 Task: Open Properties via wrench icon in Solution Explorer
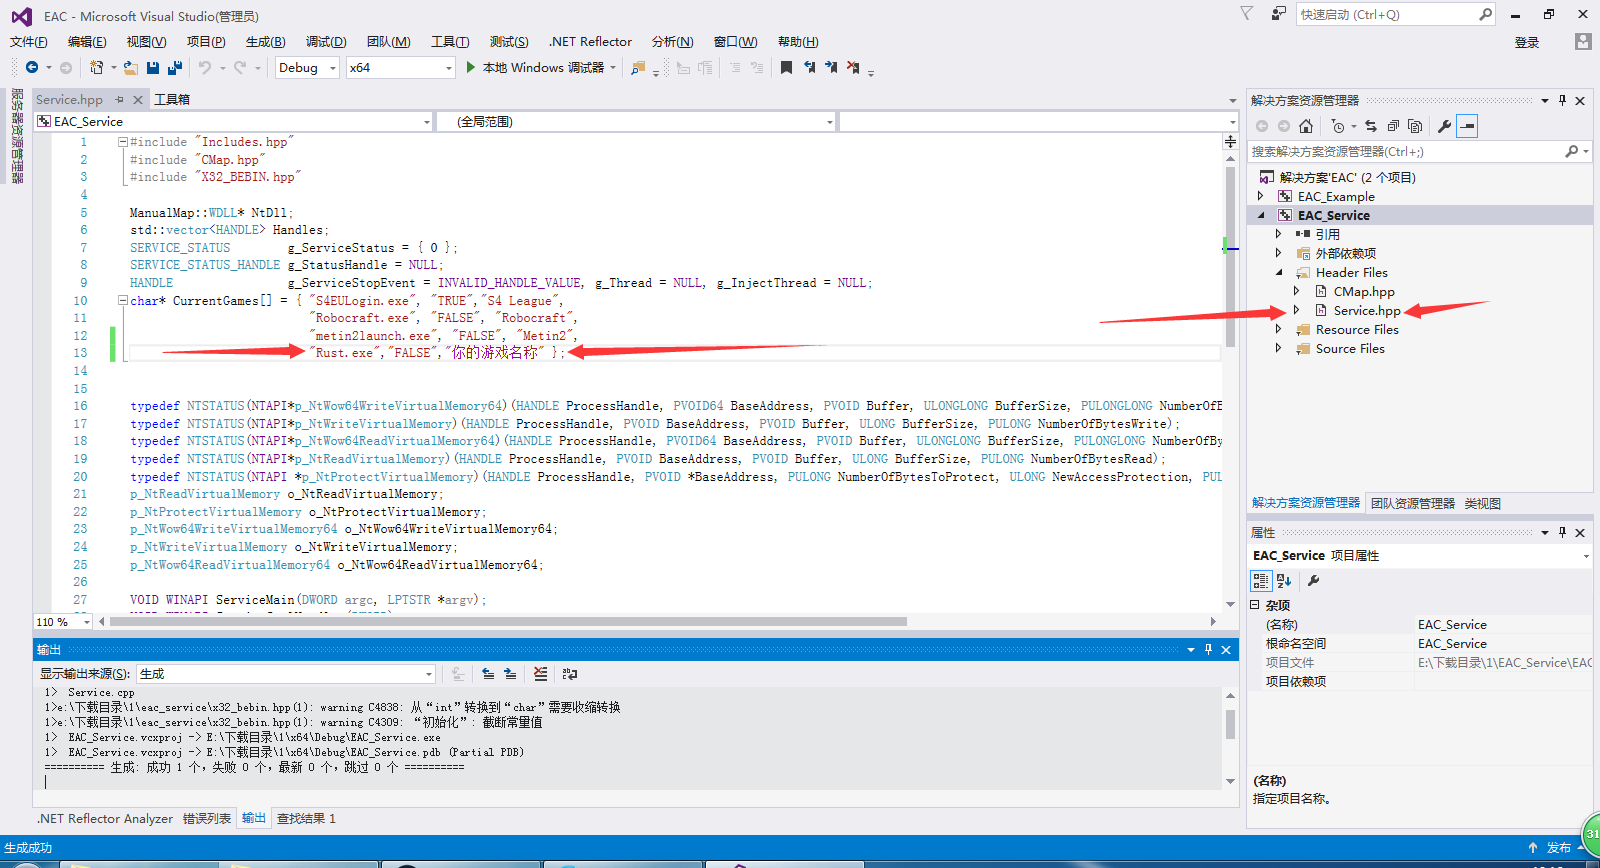1444,126
